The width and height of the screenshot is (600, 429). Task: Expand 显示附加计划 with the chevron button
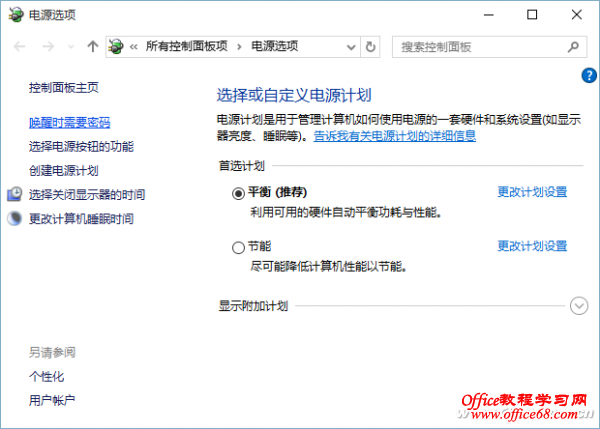(x=579, y=306)
